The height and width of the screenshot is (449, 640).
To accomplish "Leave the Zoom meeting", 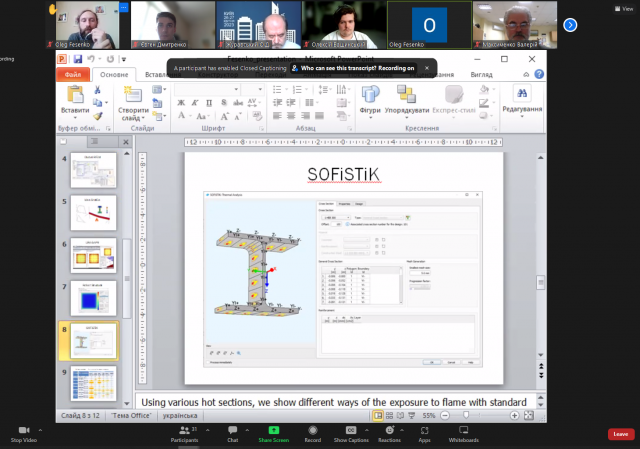I will [x=621, y=434].
